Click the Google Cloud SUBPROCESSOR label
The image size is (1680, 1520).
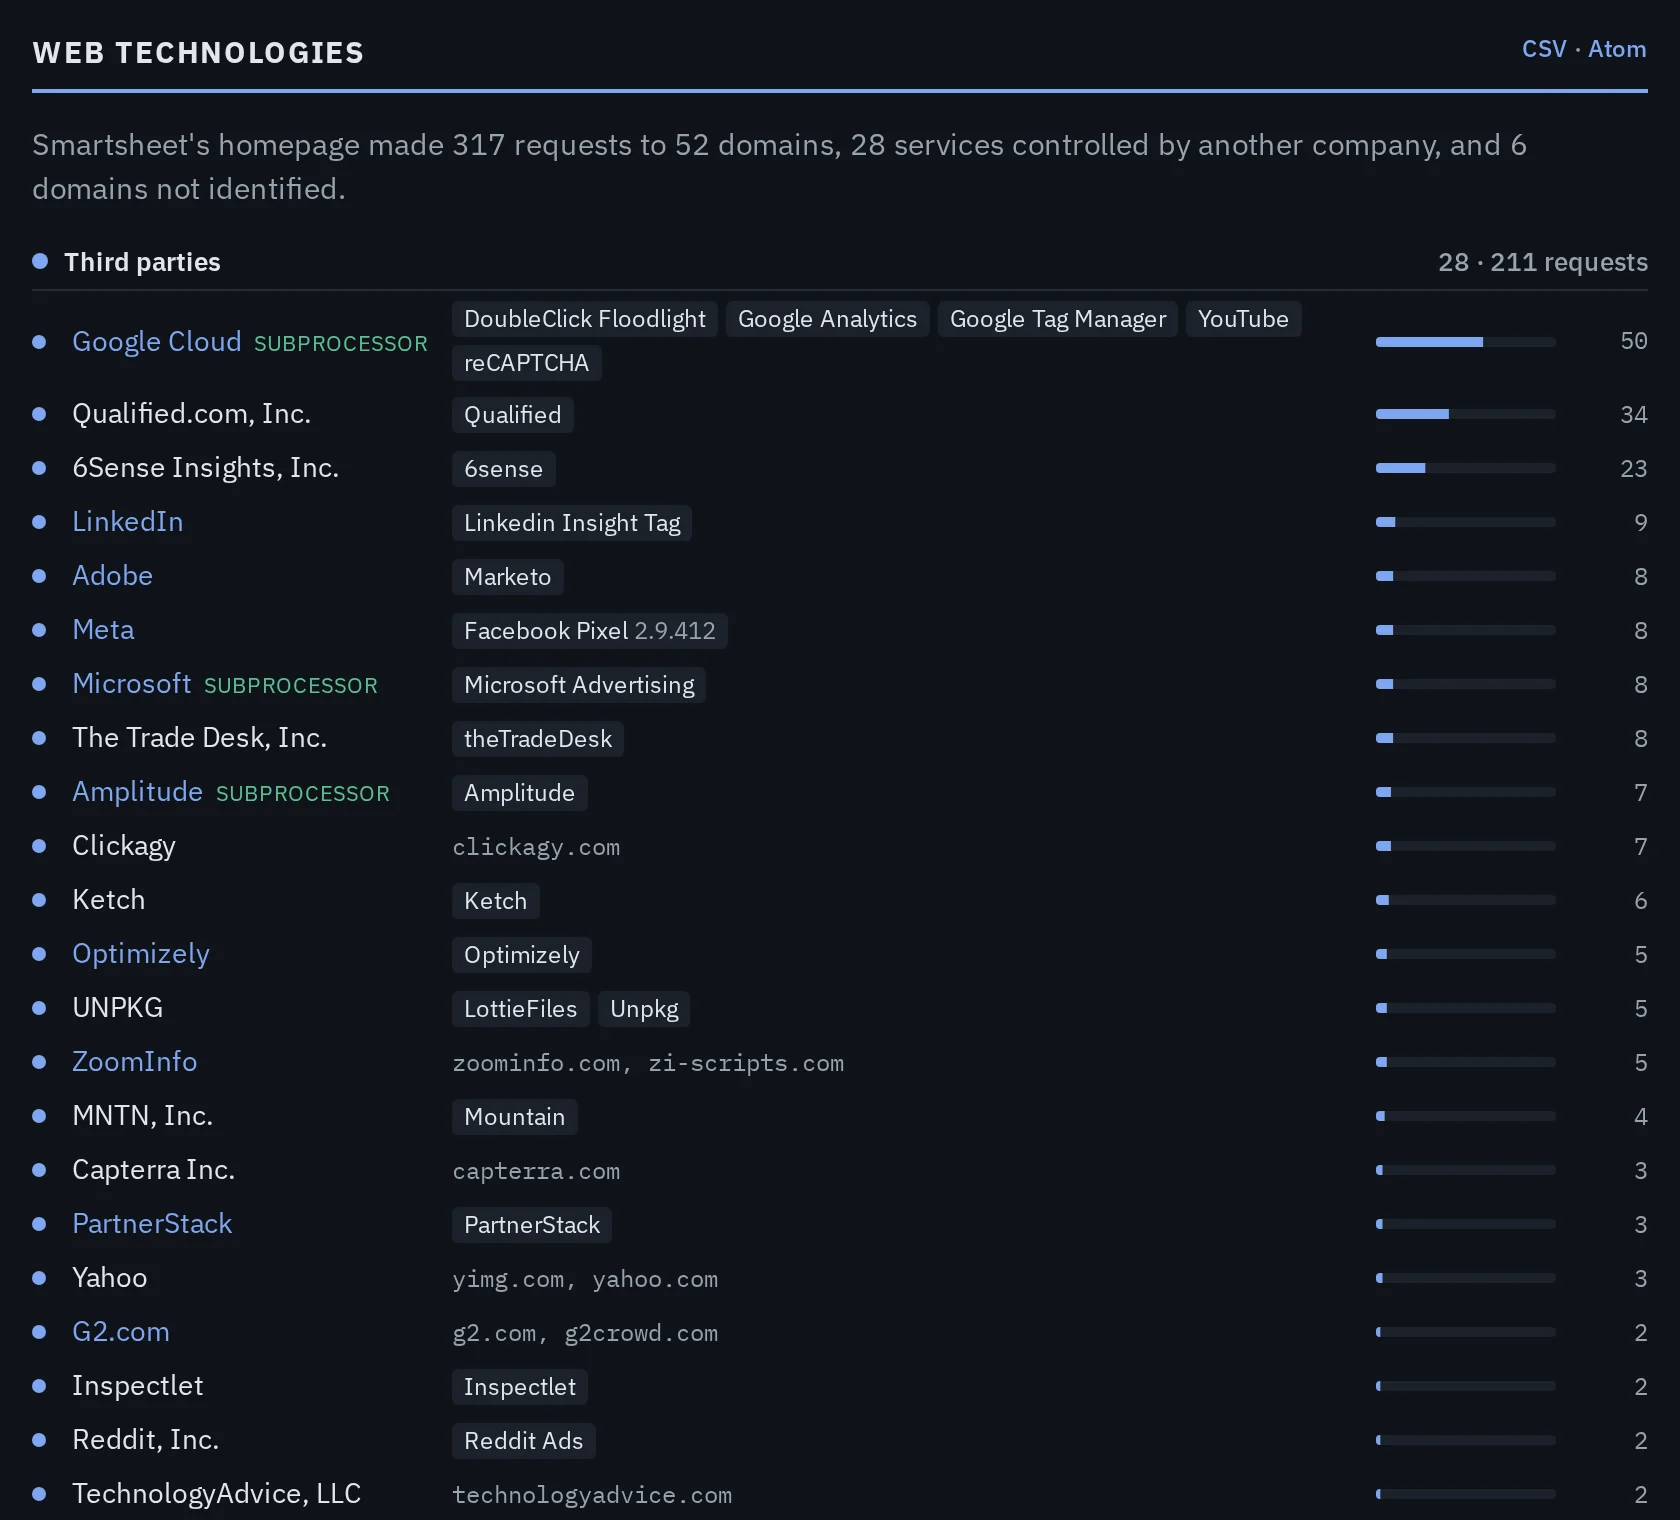[341, 344]
